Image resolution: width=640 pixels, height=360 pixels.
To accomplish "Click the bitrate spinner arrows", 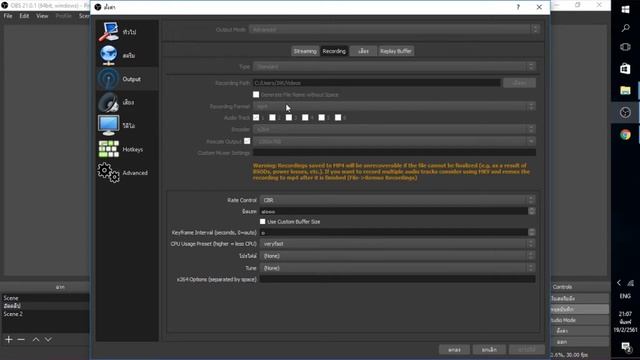I will click(x=531, y=211).
